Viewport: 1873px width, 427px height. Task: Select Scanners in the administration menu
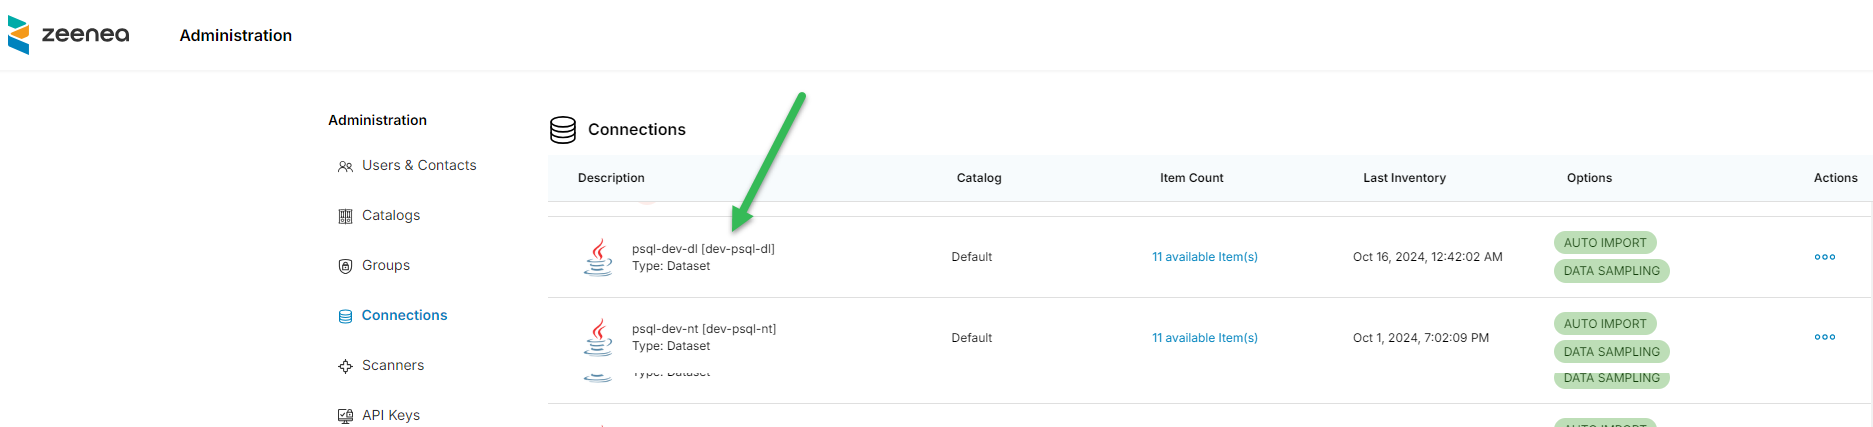point(393,366)
